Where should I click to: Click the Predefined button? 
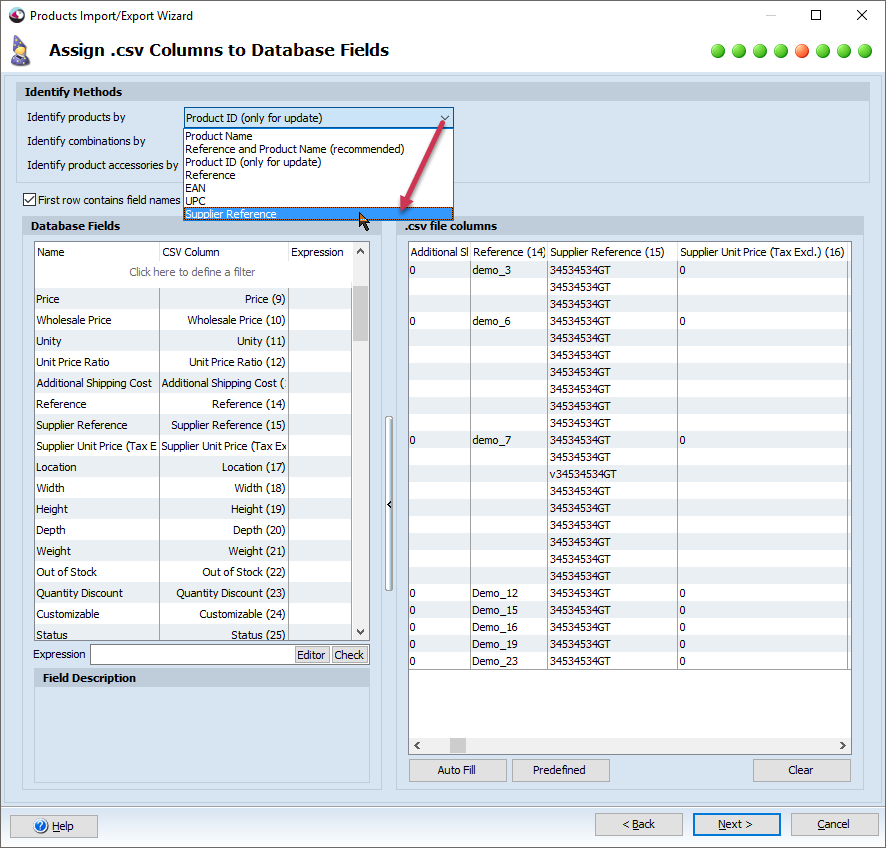(560, 770)
